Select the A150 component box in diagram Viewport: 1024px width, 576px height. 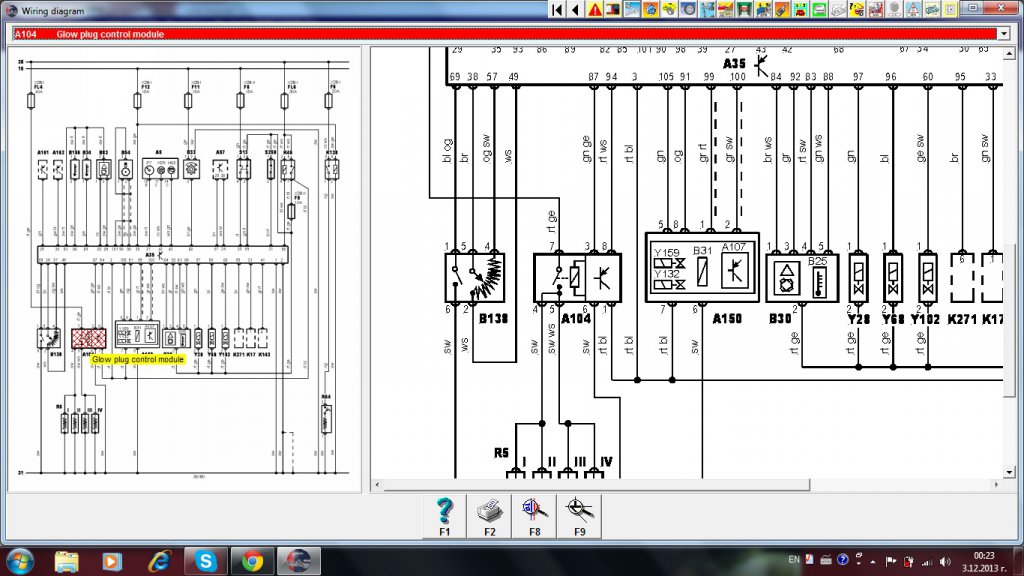tap(701, 268)
